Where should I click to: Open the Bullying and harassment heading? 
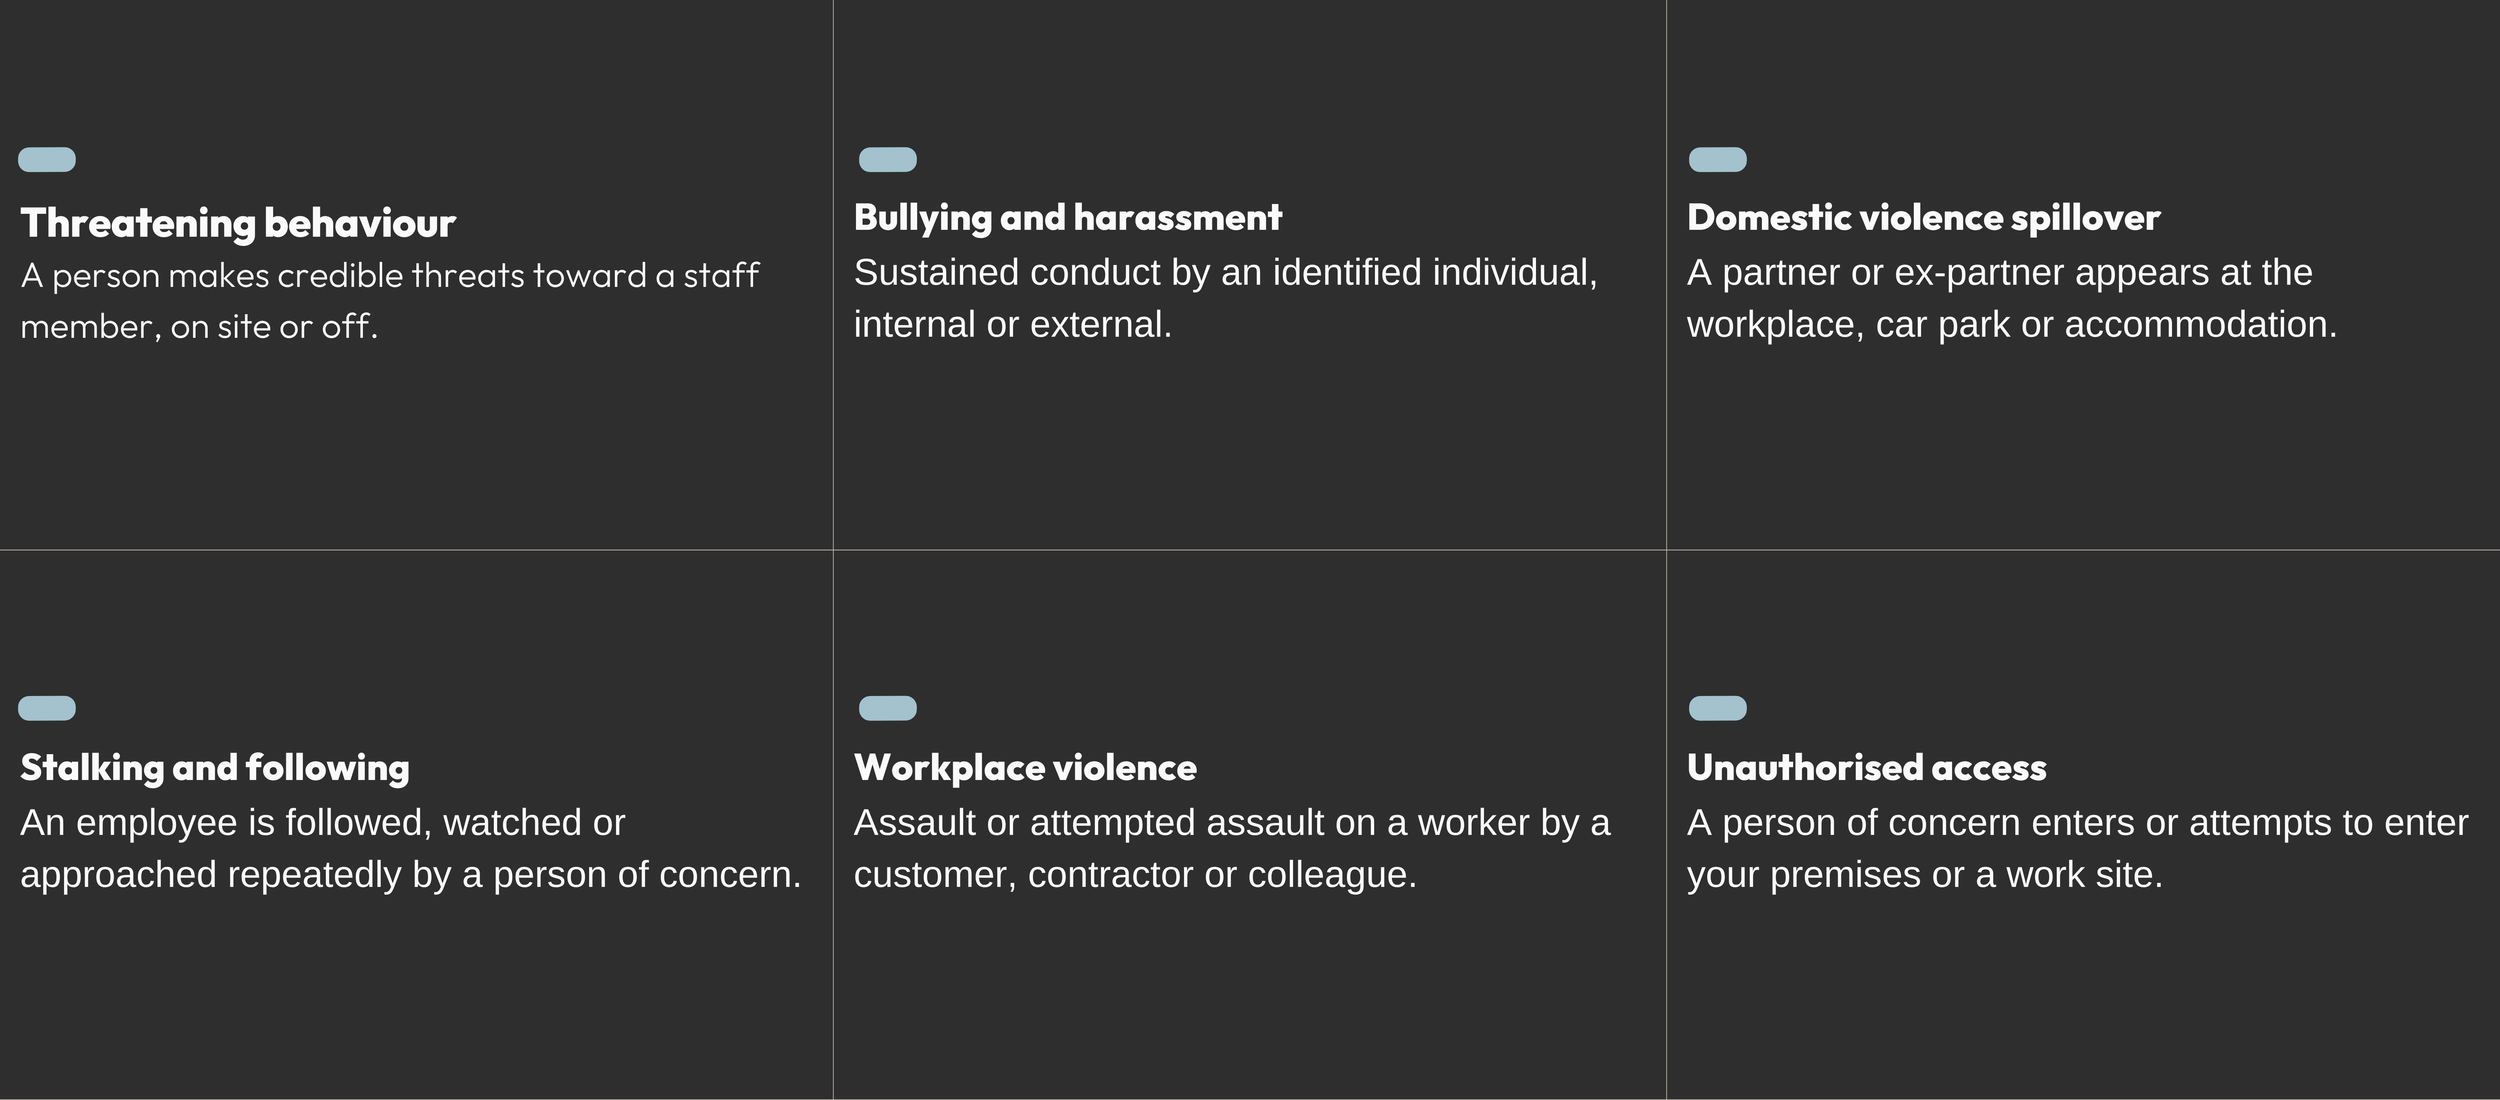click(1067, 218)
